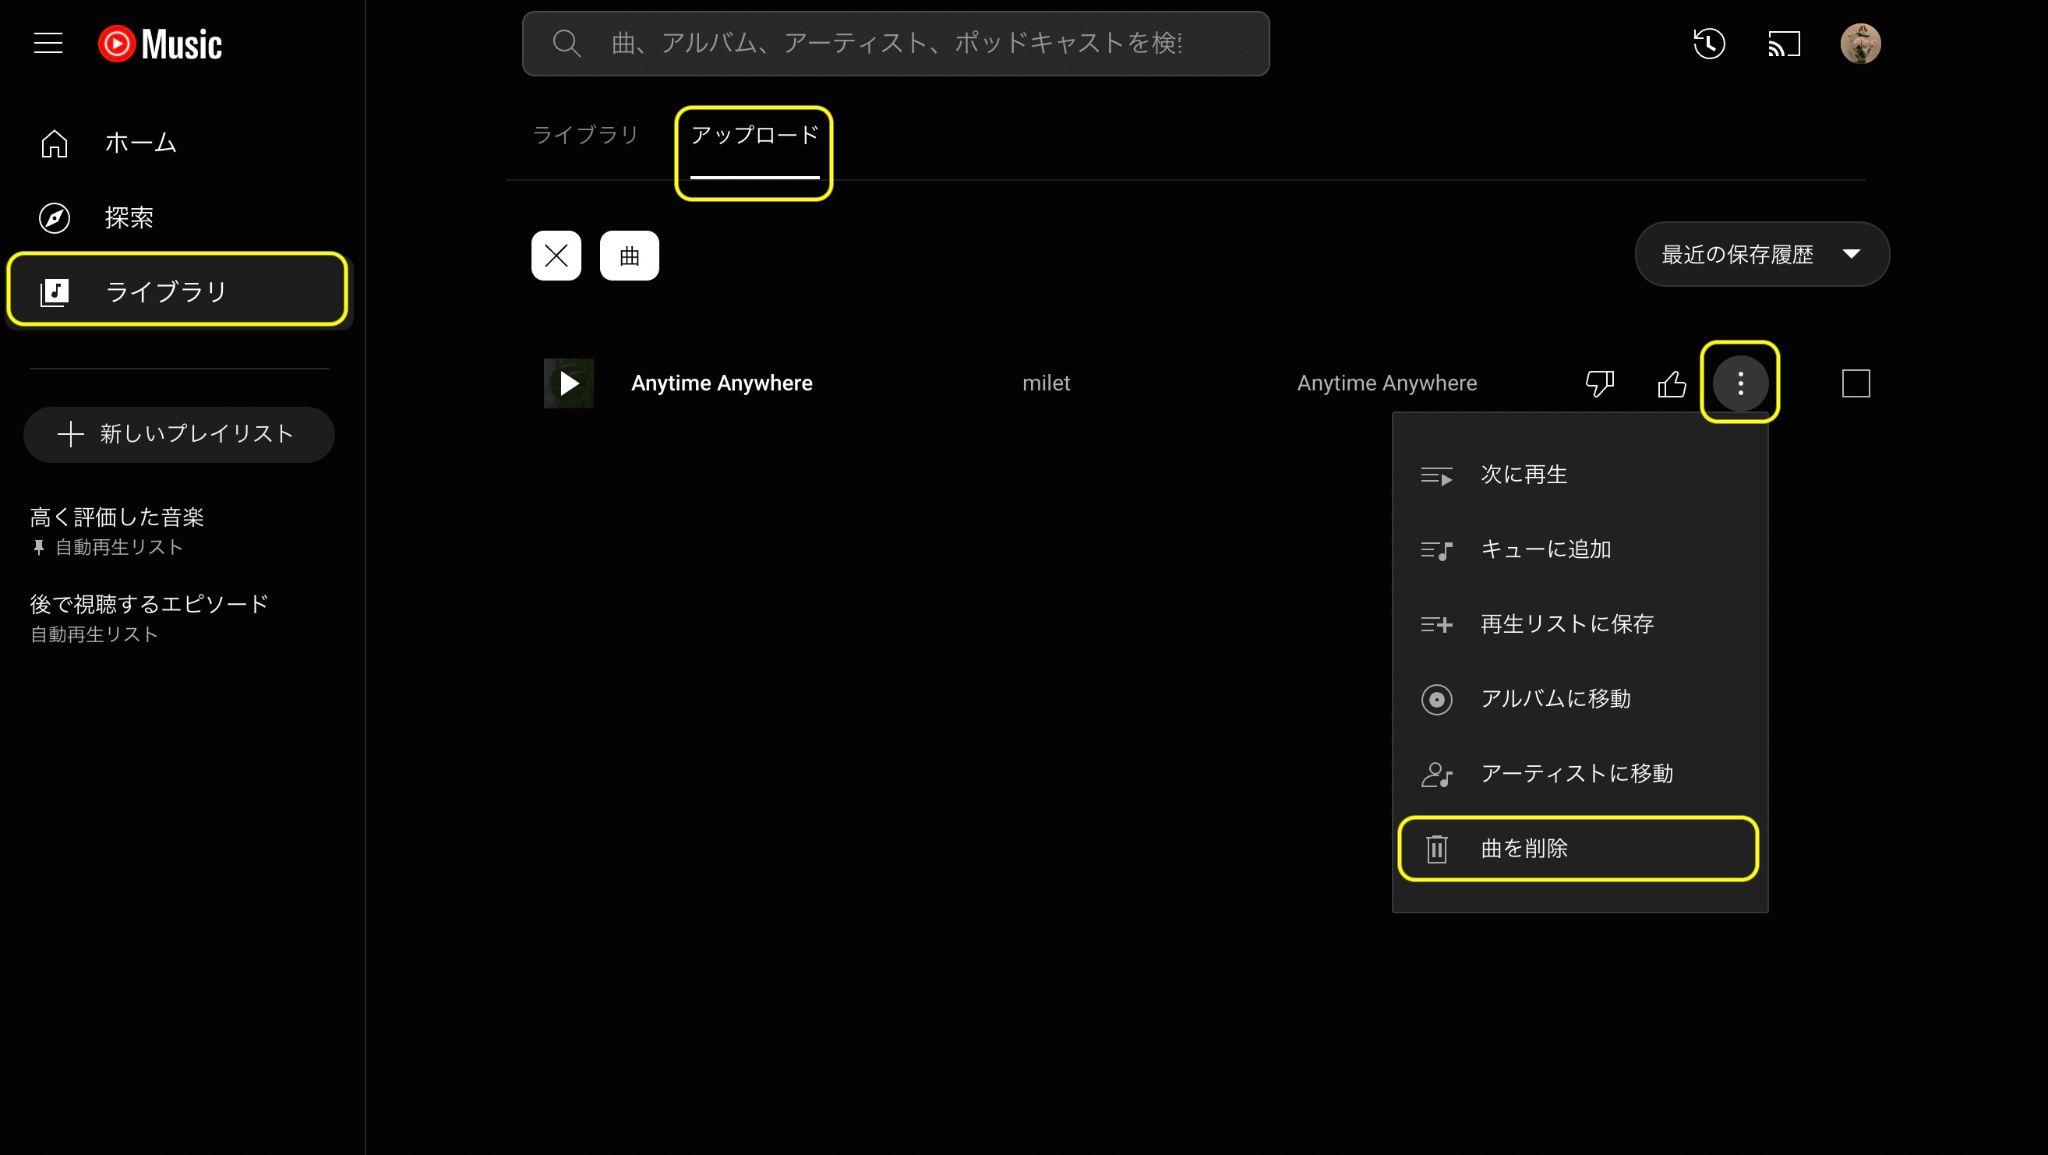This screenshot has width=2048, height=1155.
Task: Choose アーティストに移動 from the menu
Action: point(1580,774)
